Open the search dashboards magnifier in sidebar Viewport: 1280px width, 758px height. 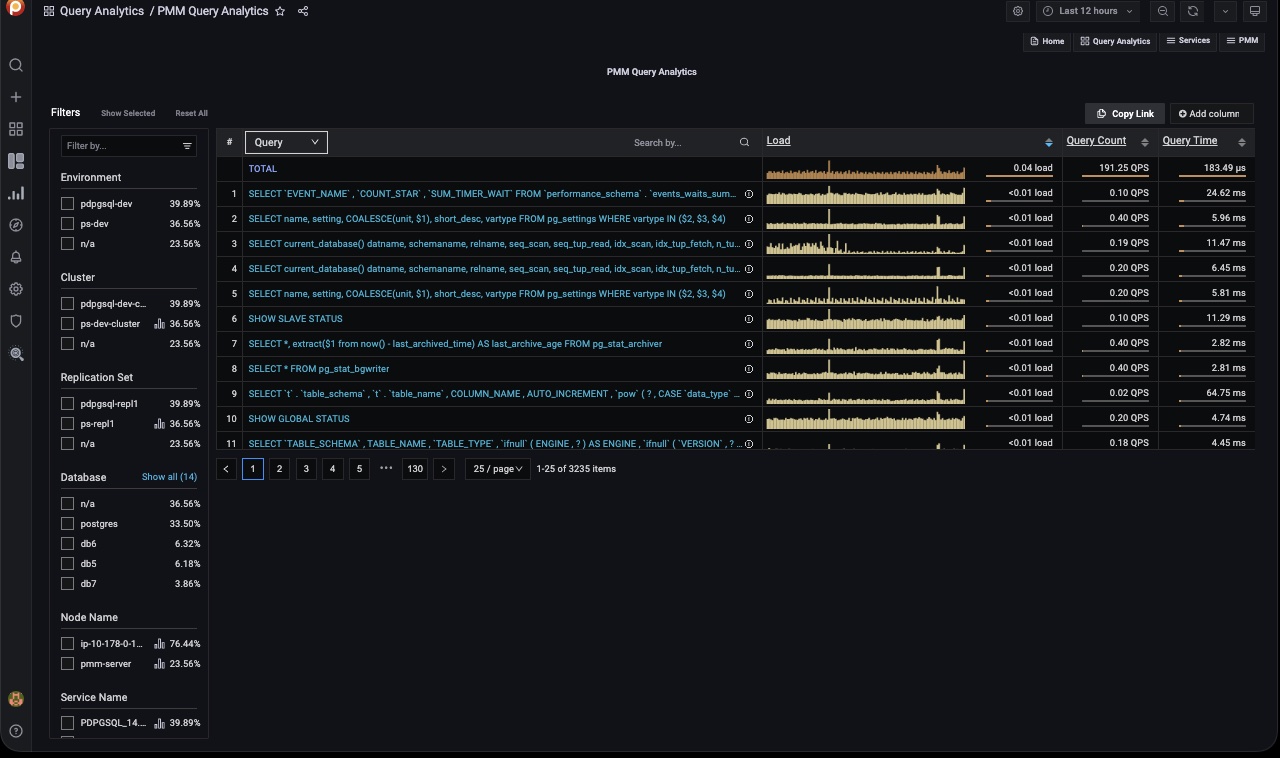coord(16,65)
